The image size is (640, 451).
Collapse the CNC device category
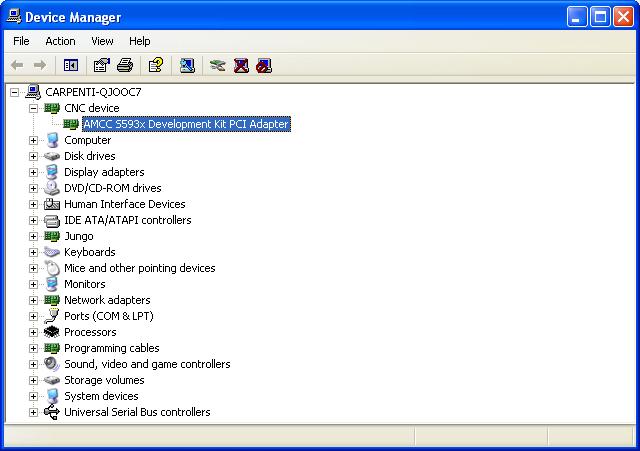(x=33, y=108)
